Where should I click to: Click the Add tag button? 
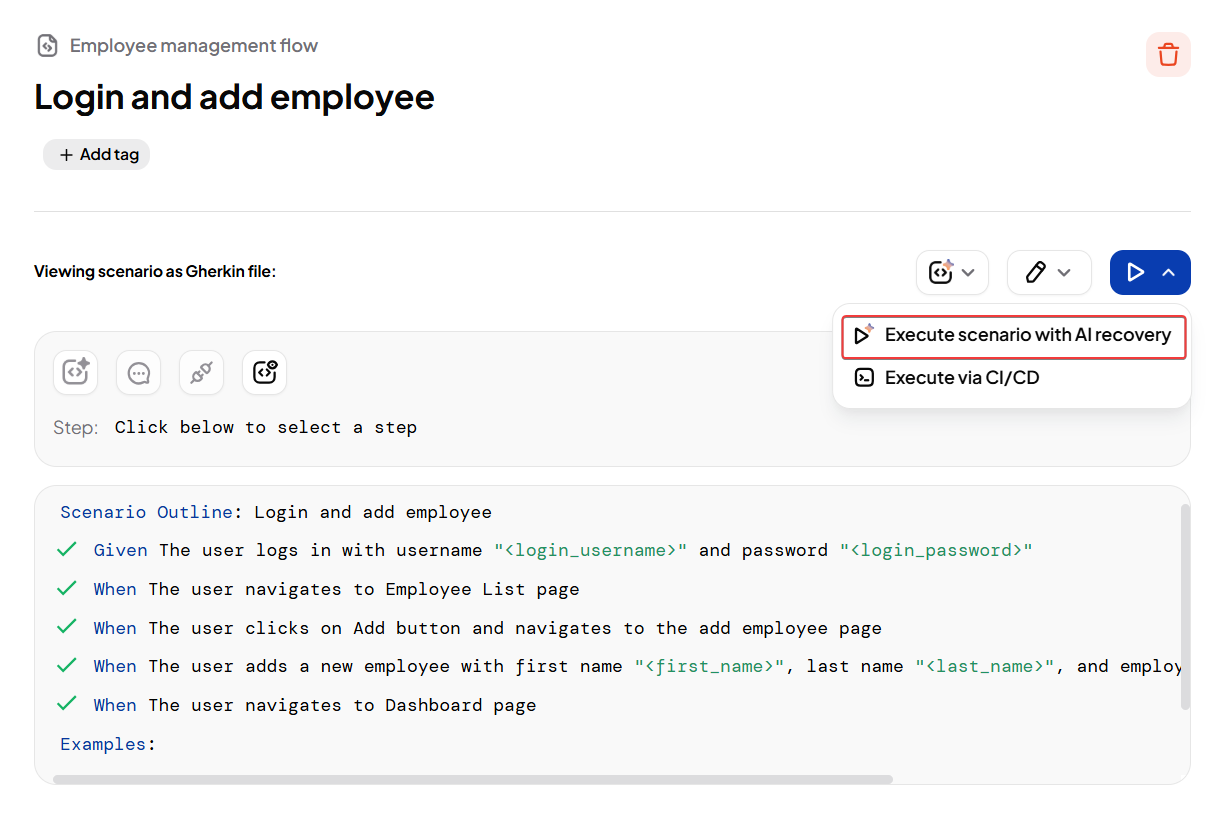[97, 155]
